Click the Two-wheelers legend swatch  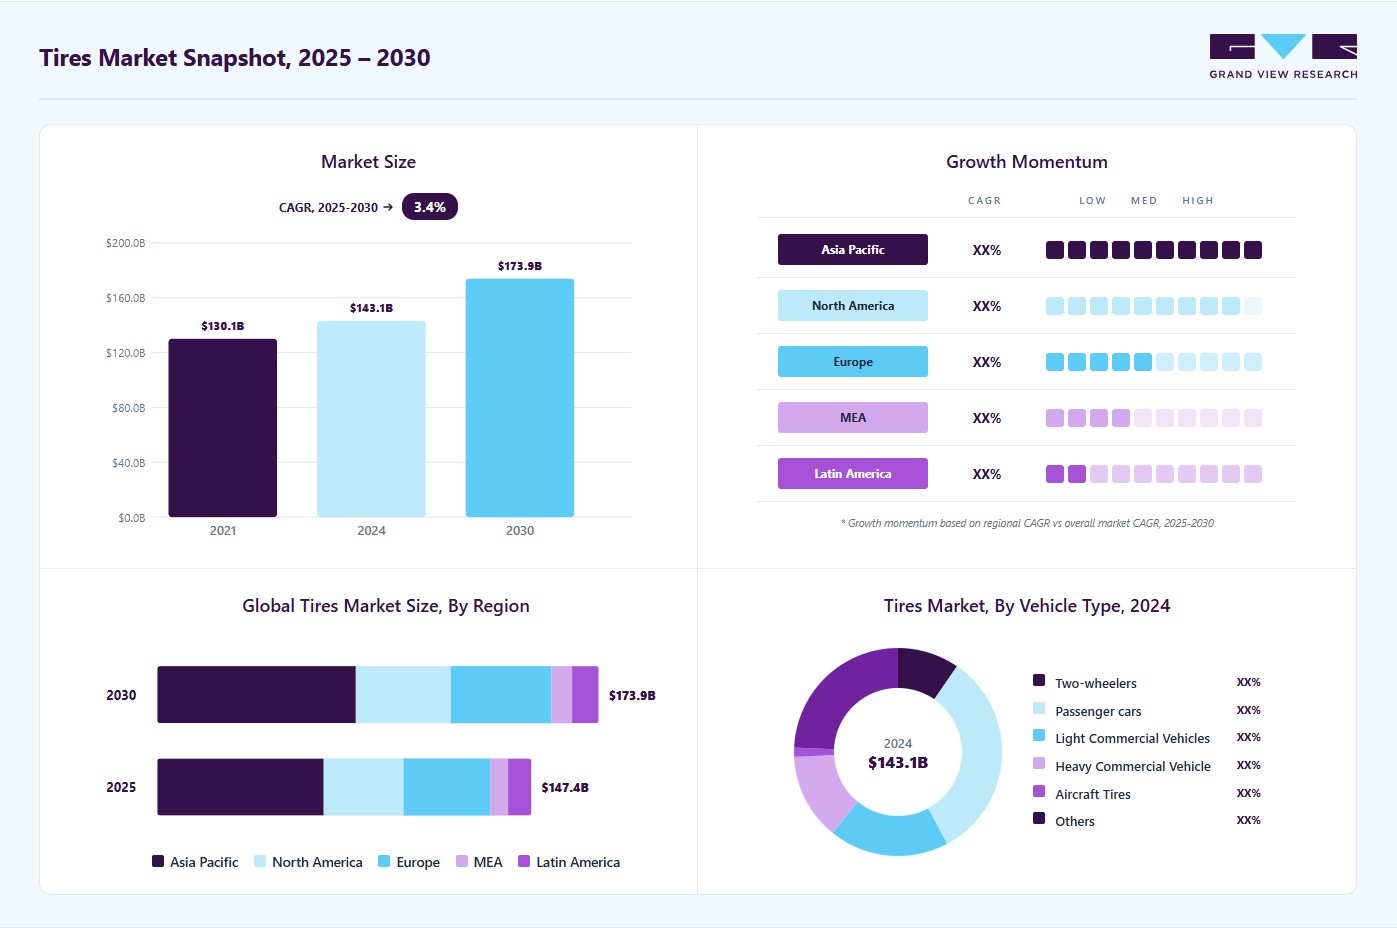tap(1039, 681)
